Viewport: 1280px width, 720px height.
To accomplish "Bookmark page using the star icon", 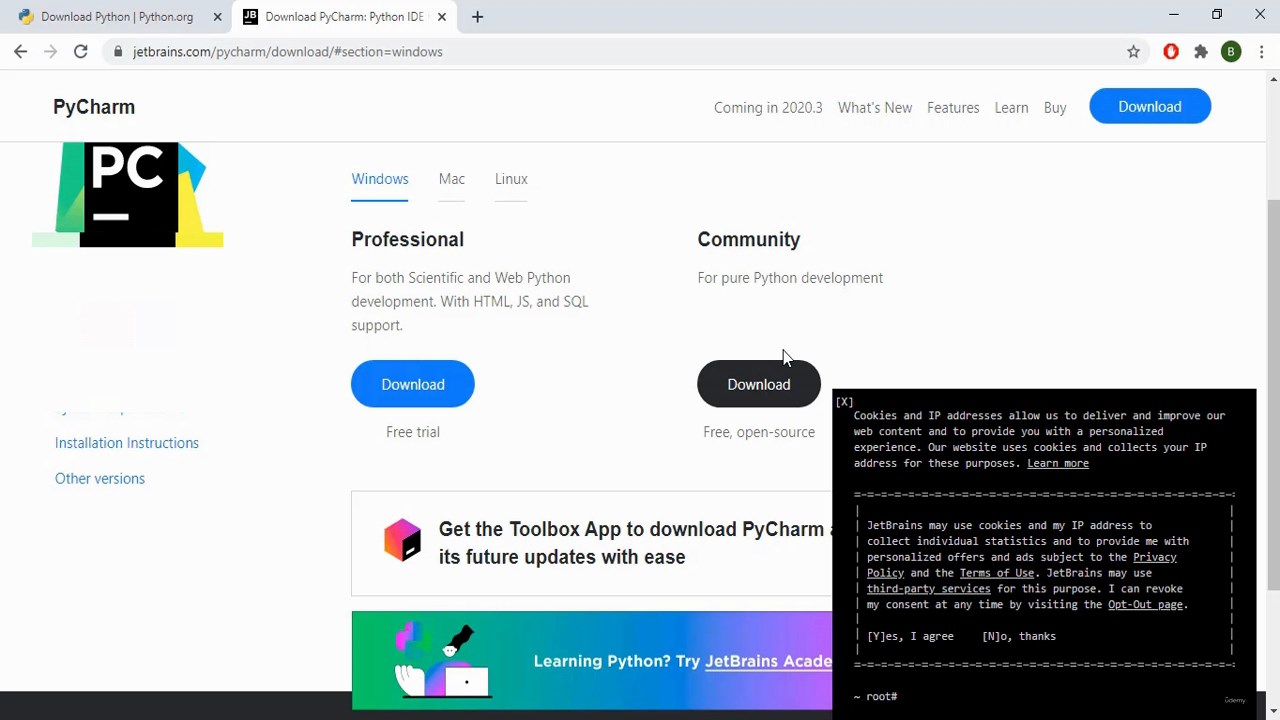I will tap(1133, 52).
